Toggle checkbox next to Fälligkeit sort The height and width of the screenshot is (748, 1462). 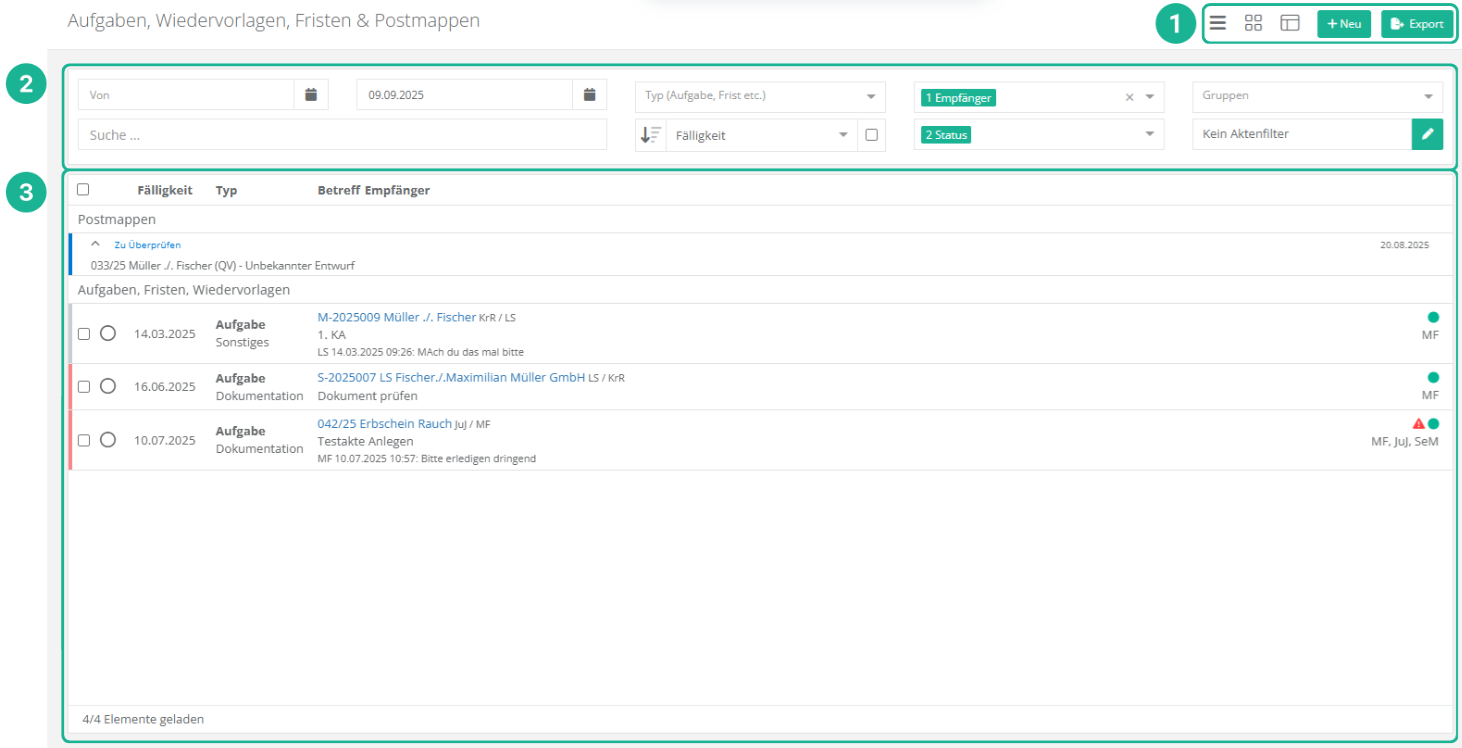pos(871,135)
